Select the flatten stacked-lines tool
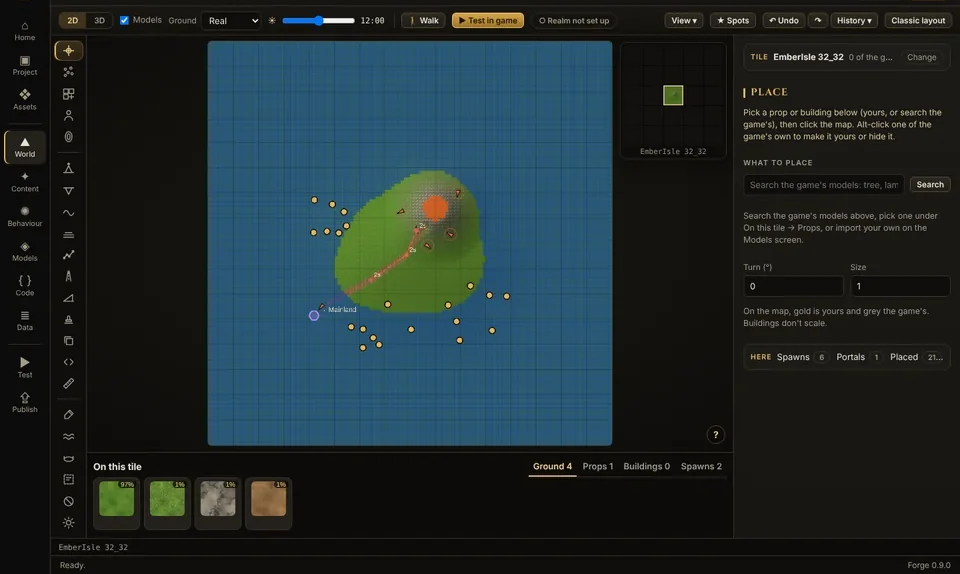The height and width of the screenshot is (574, 960). (x=69, y=234)
